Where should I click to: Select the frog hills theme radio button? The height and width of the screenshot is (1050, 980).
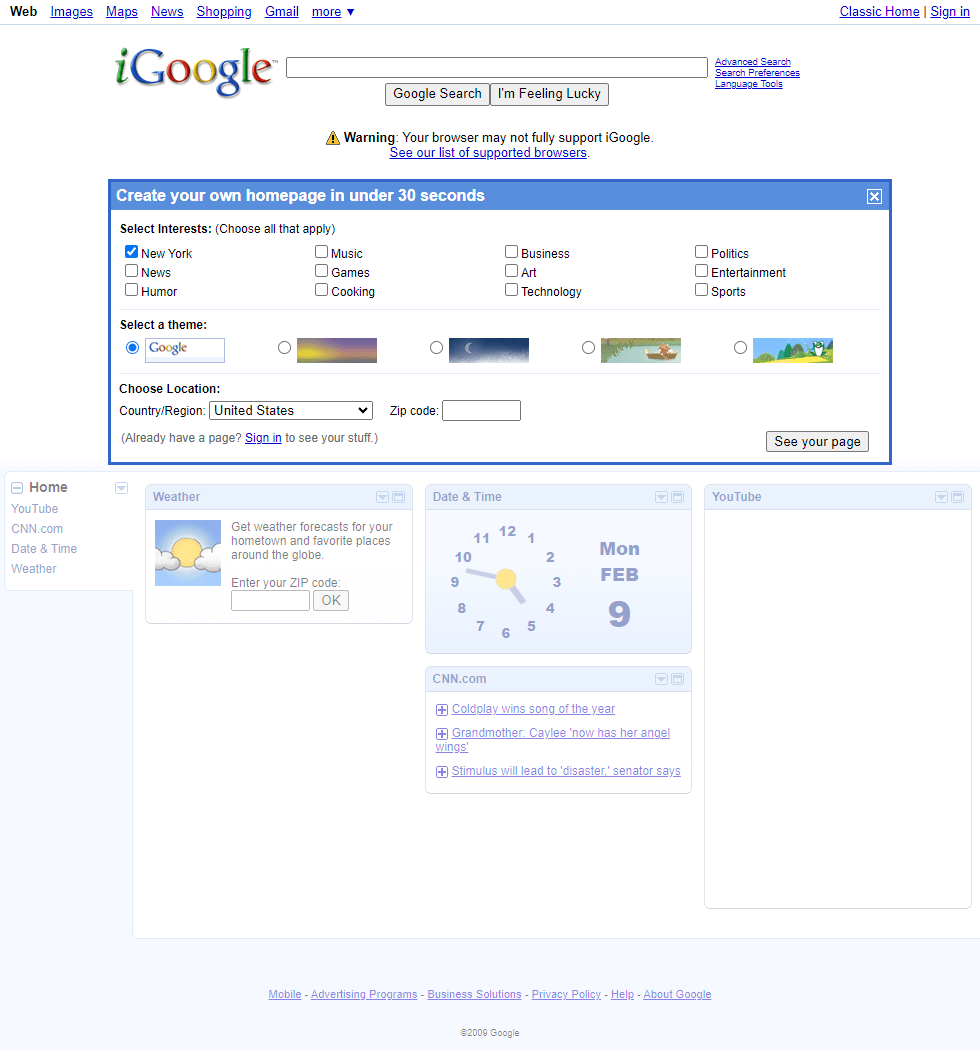[x=740, y=348]
